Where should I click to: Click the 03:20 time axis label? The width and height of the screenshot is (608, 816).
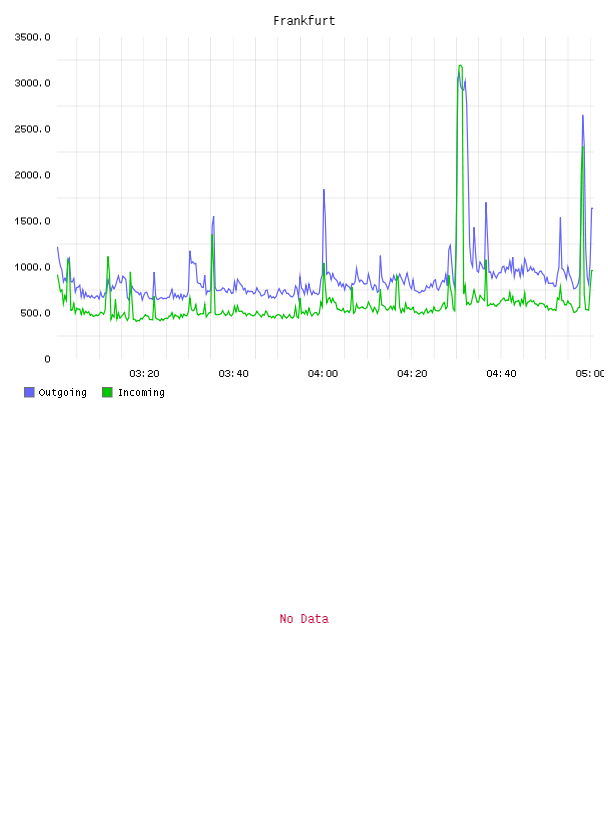click(144, 374)
